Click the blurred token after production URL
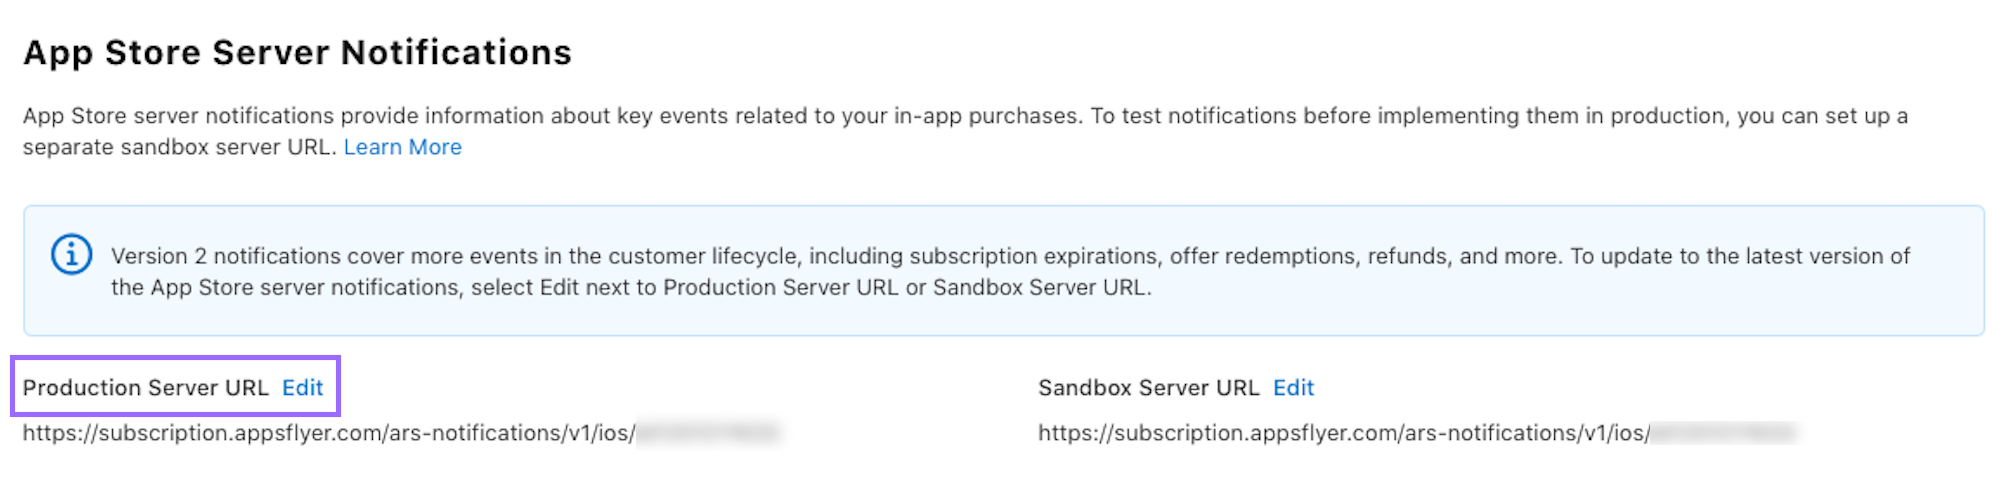 [708, 433]
